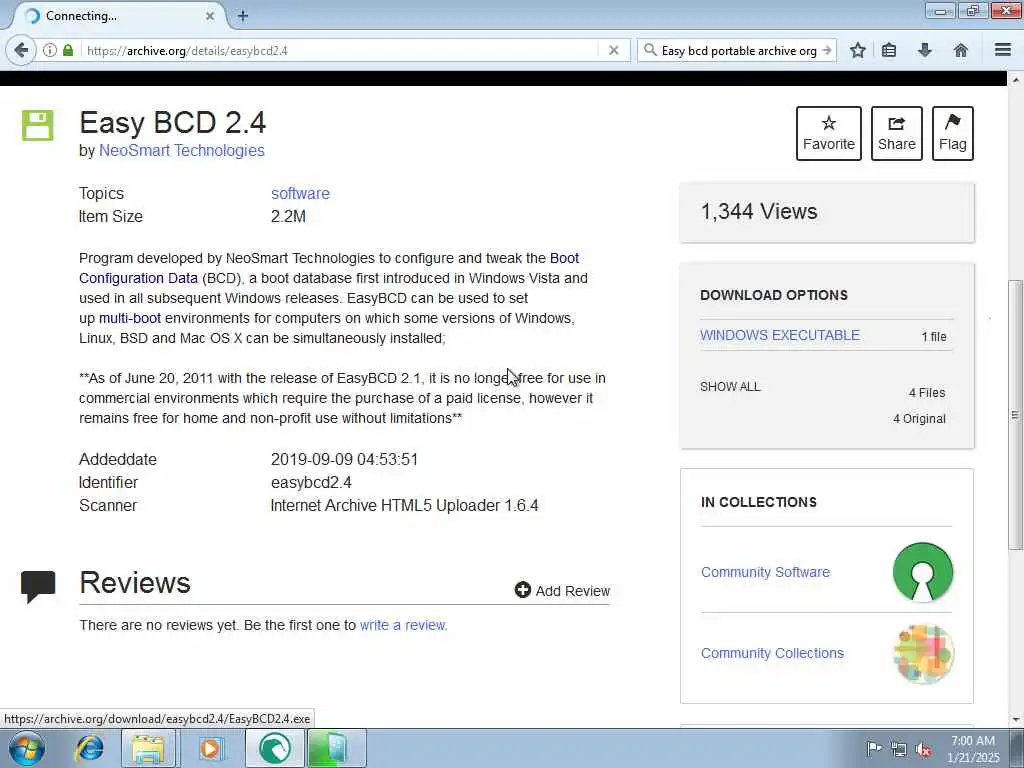
Task: Click the Action Center flag tray icon
Action: tap(874, 748)
